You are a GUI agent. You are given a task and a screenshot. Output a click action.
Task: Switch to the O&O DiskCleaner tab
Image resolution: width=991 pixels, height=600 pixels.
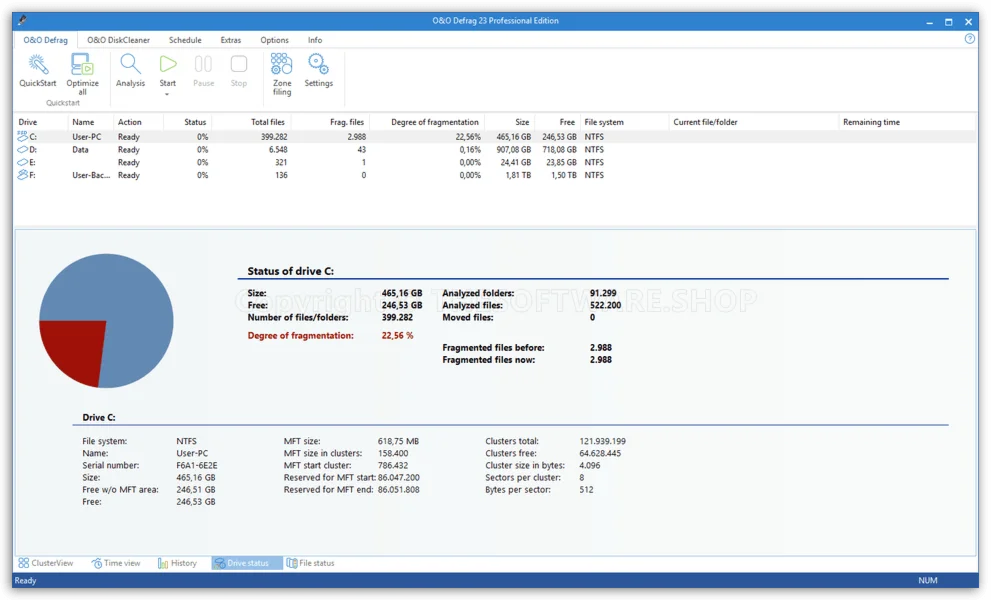(118, 40)
